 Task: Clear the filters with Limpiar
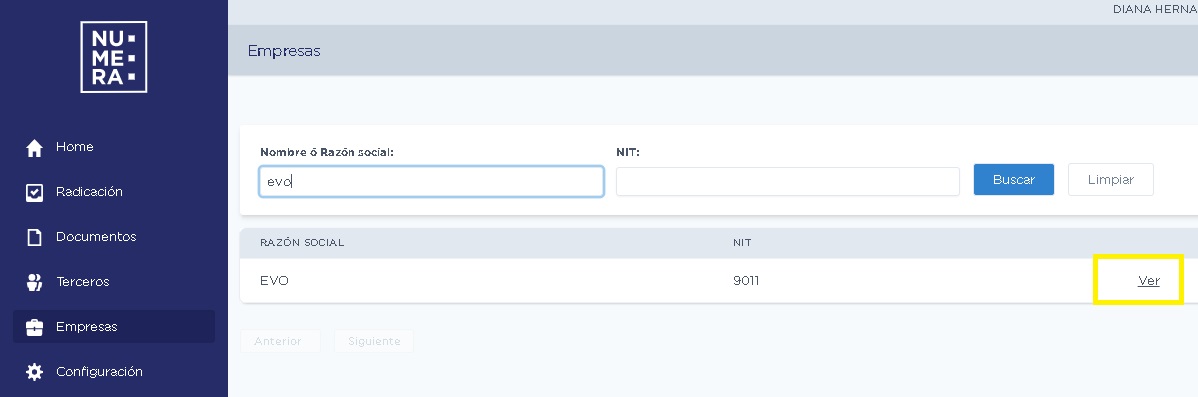click(1110, 179)
